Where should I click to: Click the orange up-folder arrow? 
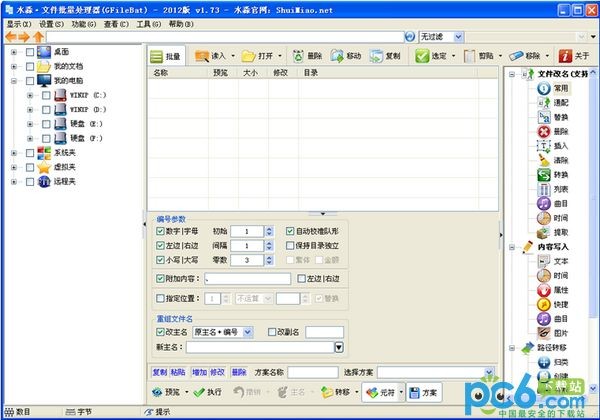point(39,37)
